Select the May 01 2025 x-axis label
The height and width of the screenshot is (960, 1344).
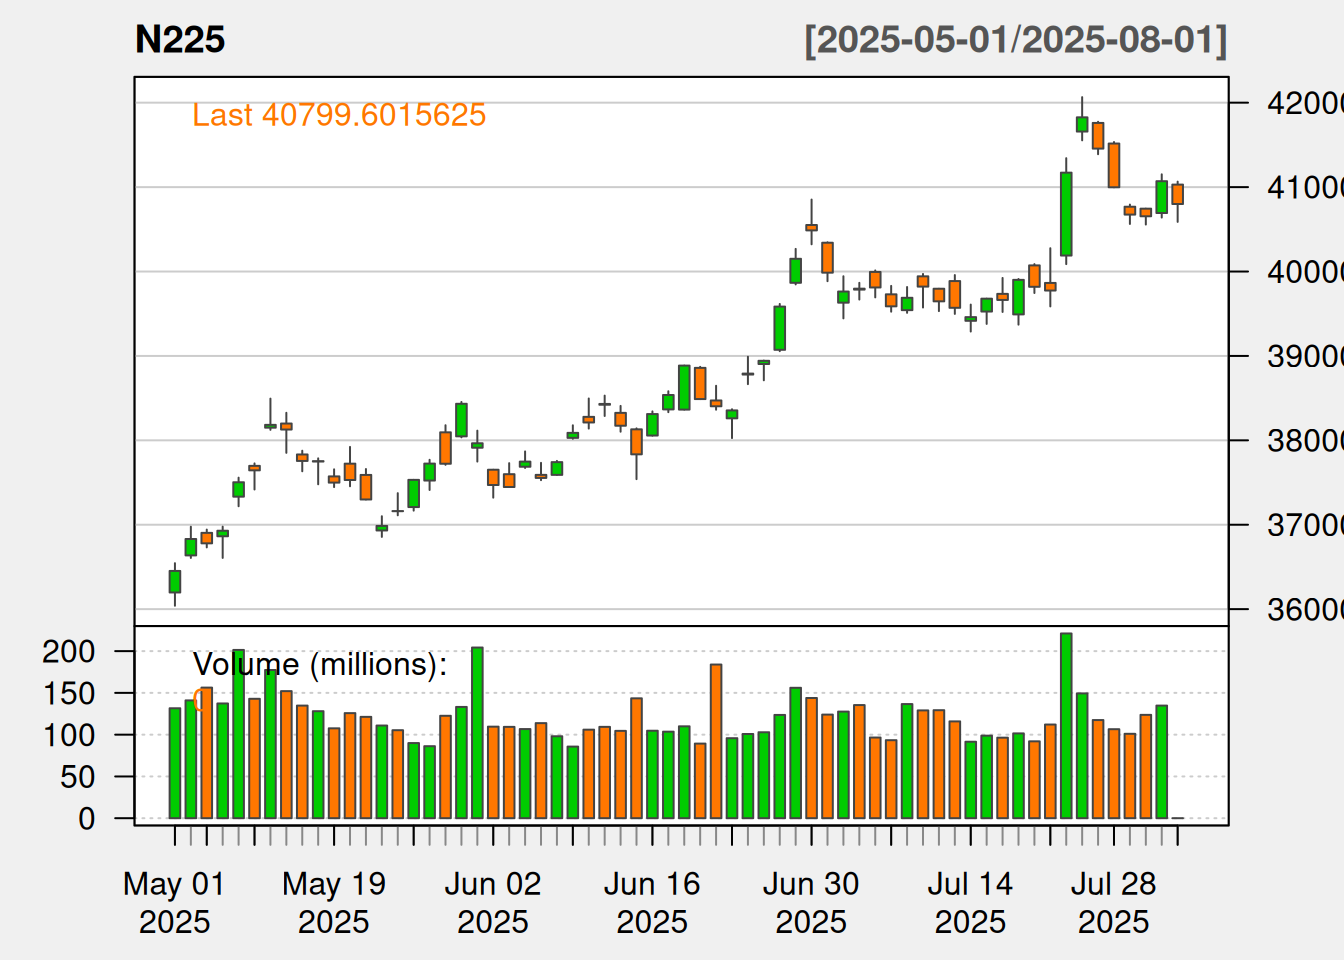pos(174,902)
